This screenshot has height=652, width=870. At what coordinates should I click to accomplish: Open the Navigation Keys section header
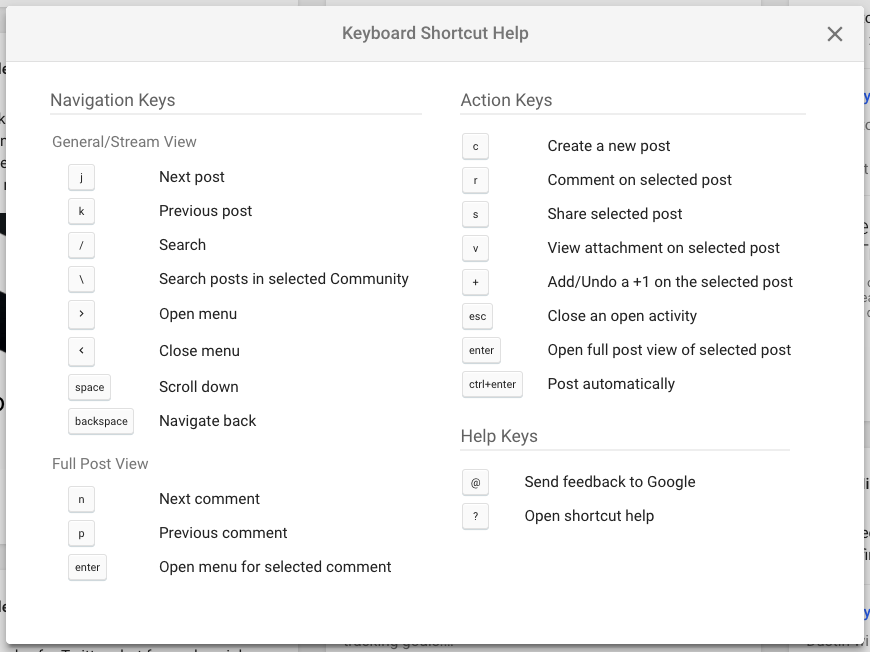[112, 100]
